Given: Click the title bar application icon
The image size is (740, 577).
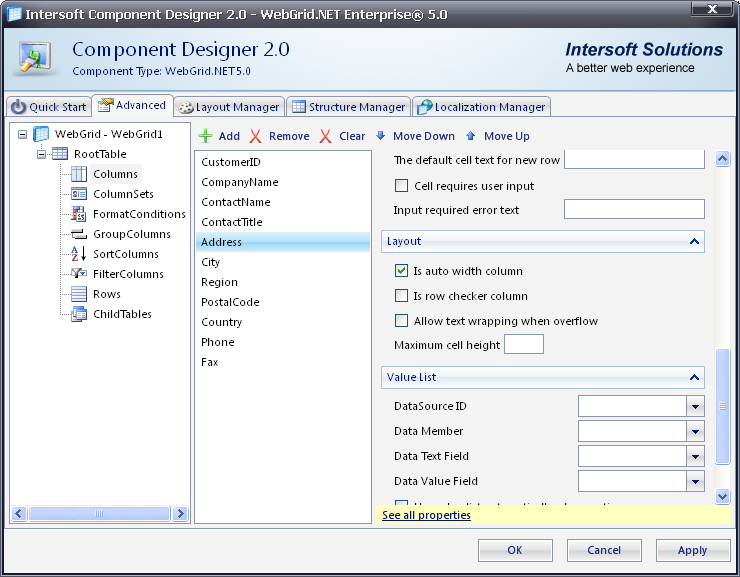Looking at the screenshot, I should click(x=14, y=14).
